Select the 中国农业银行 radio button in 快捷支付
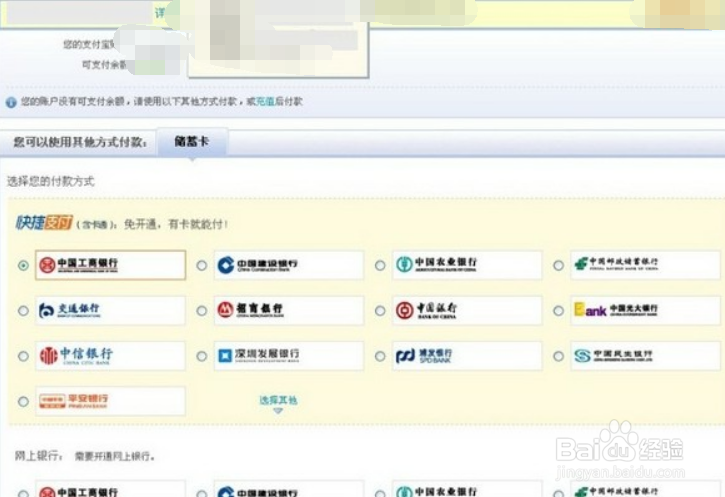This screenshot has height=497, width=725. [380, 265]
